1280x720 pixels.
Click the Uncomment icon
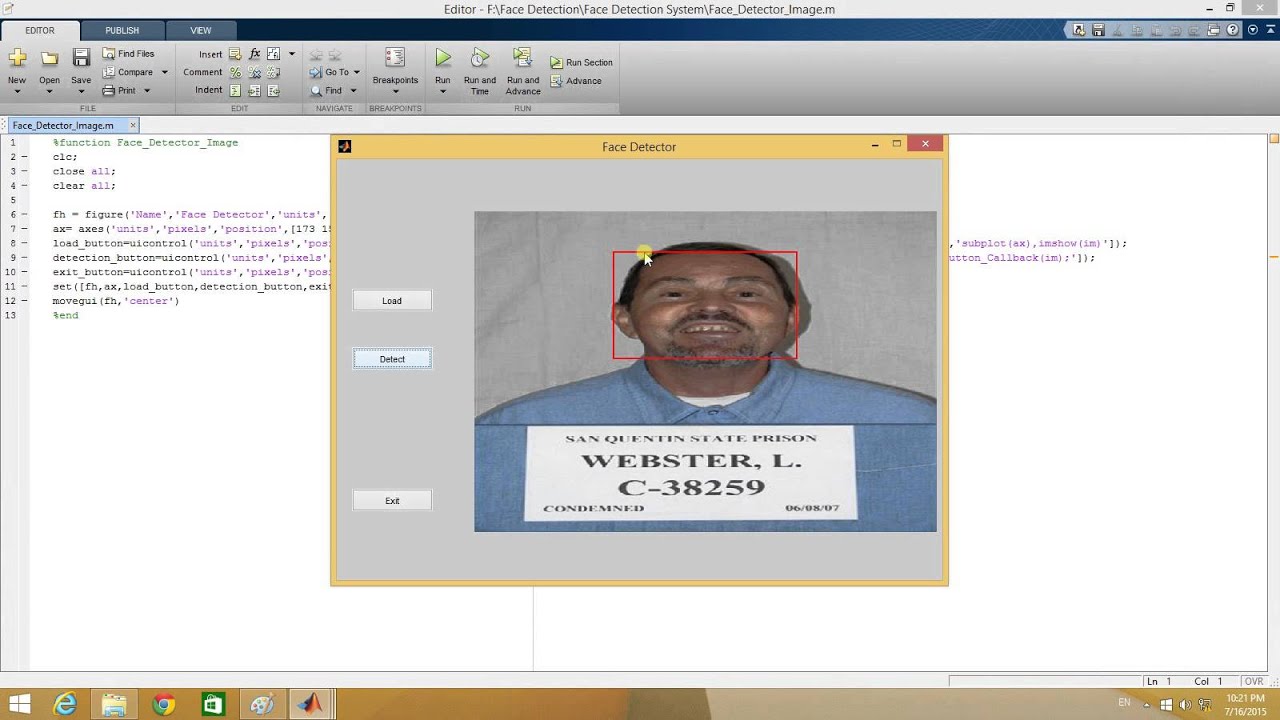coord(254,72)
